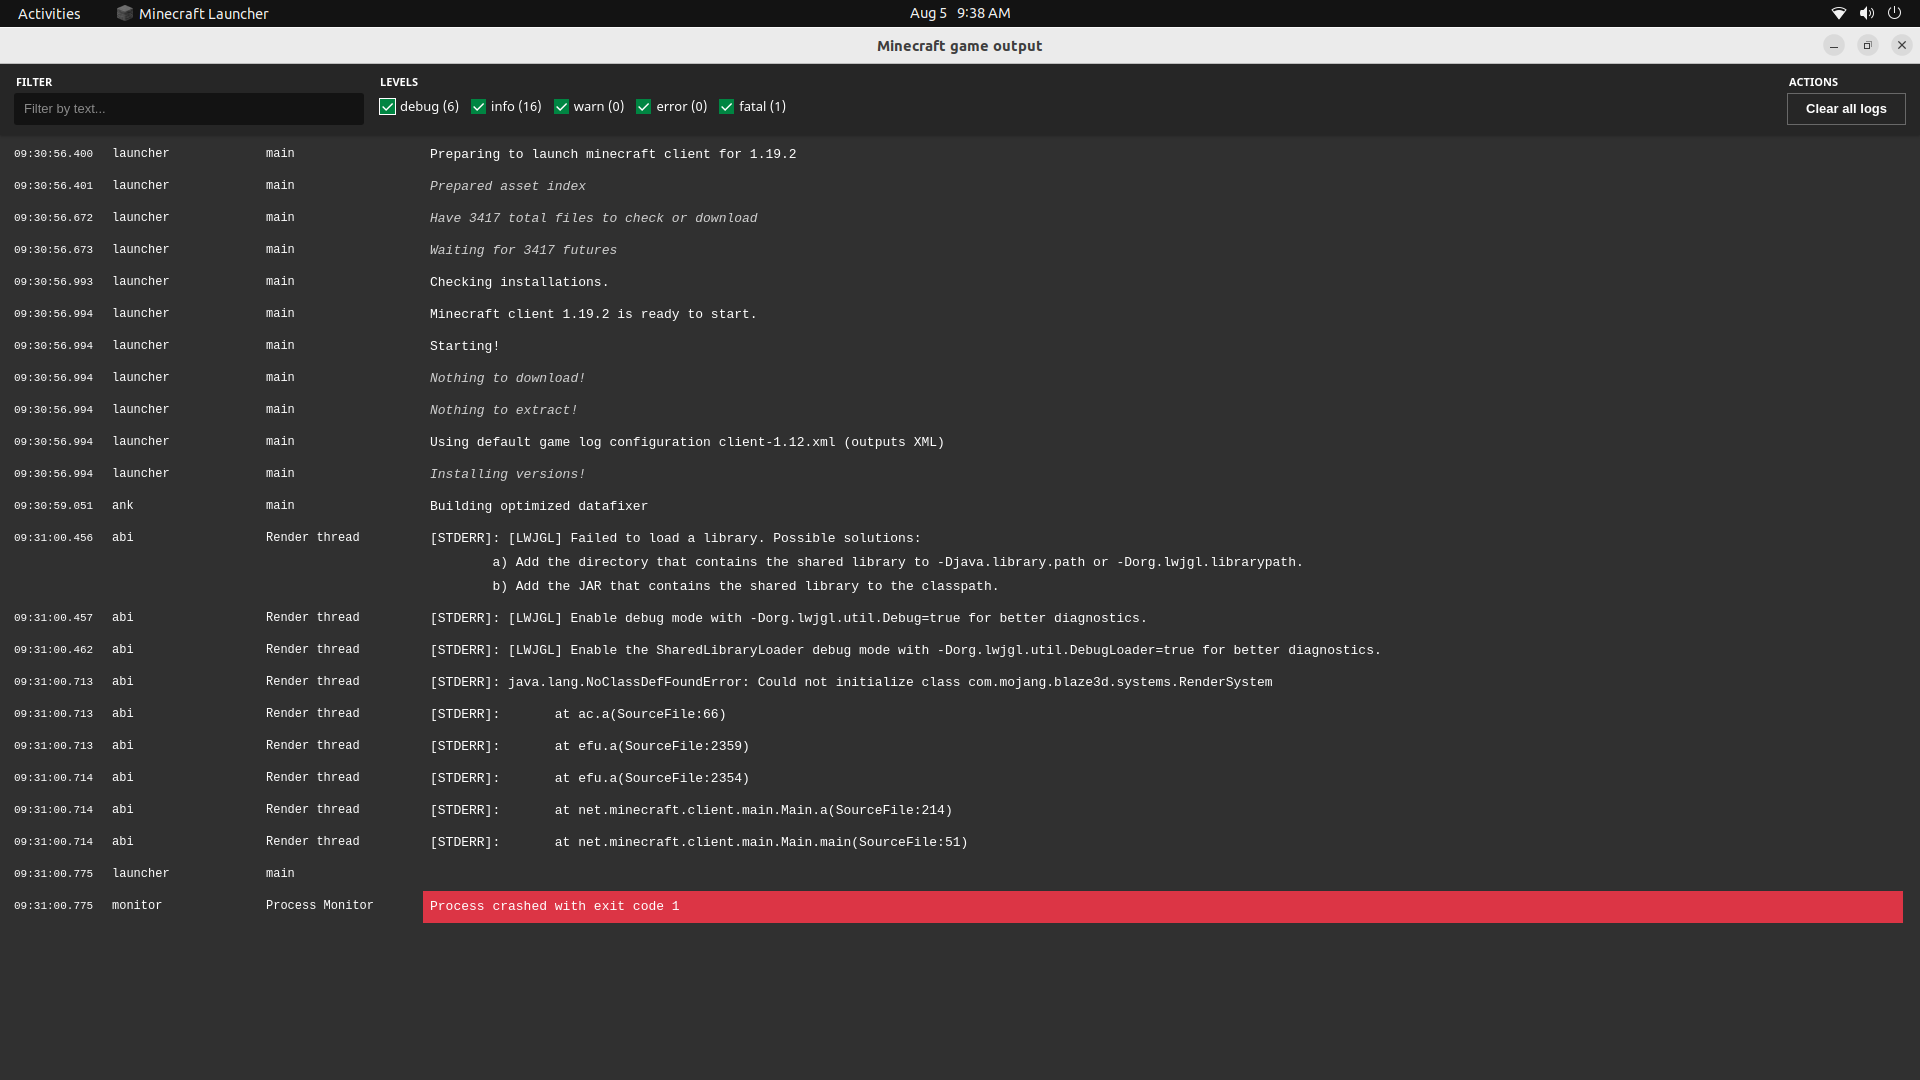The image size is (1920, 1080).
Task: Open the Minecraft Launcher app menu
Action: click(x=203, y=13)
